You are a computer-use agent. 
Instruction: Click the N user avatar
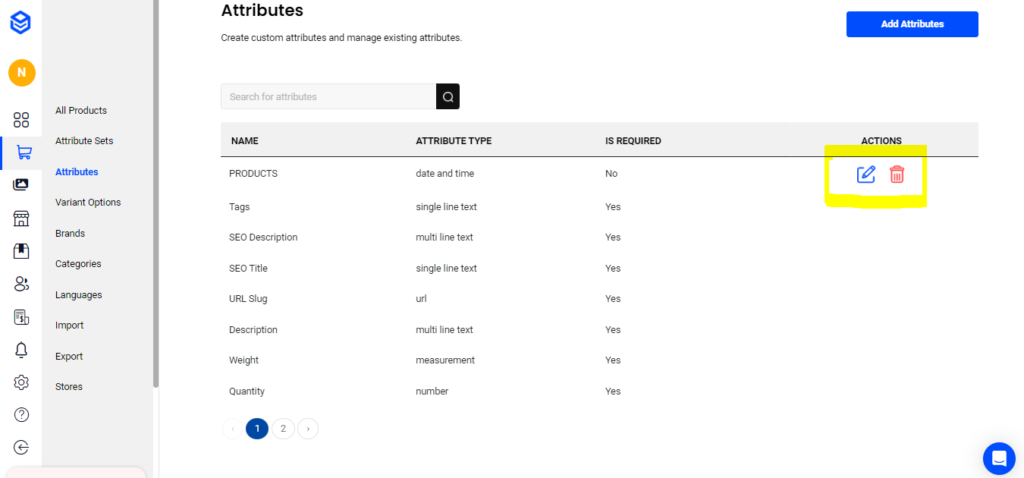point(21,73)
